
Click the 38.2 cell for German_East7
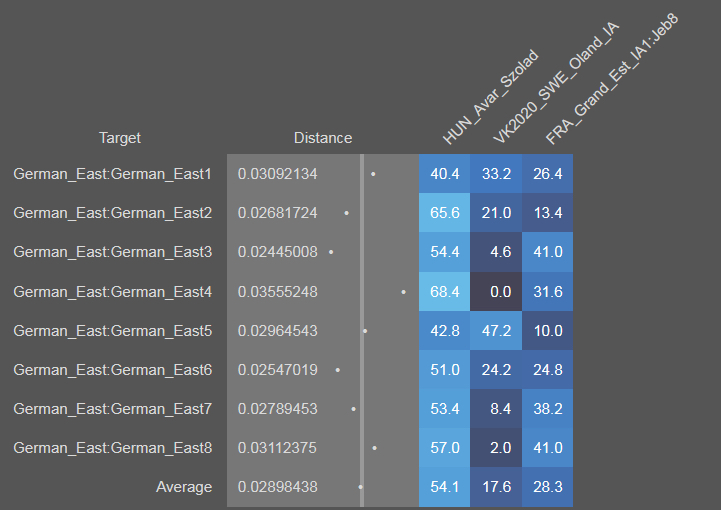(548, 409)
